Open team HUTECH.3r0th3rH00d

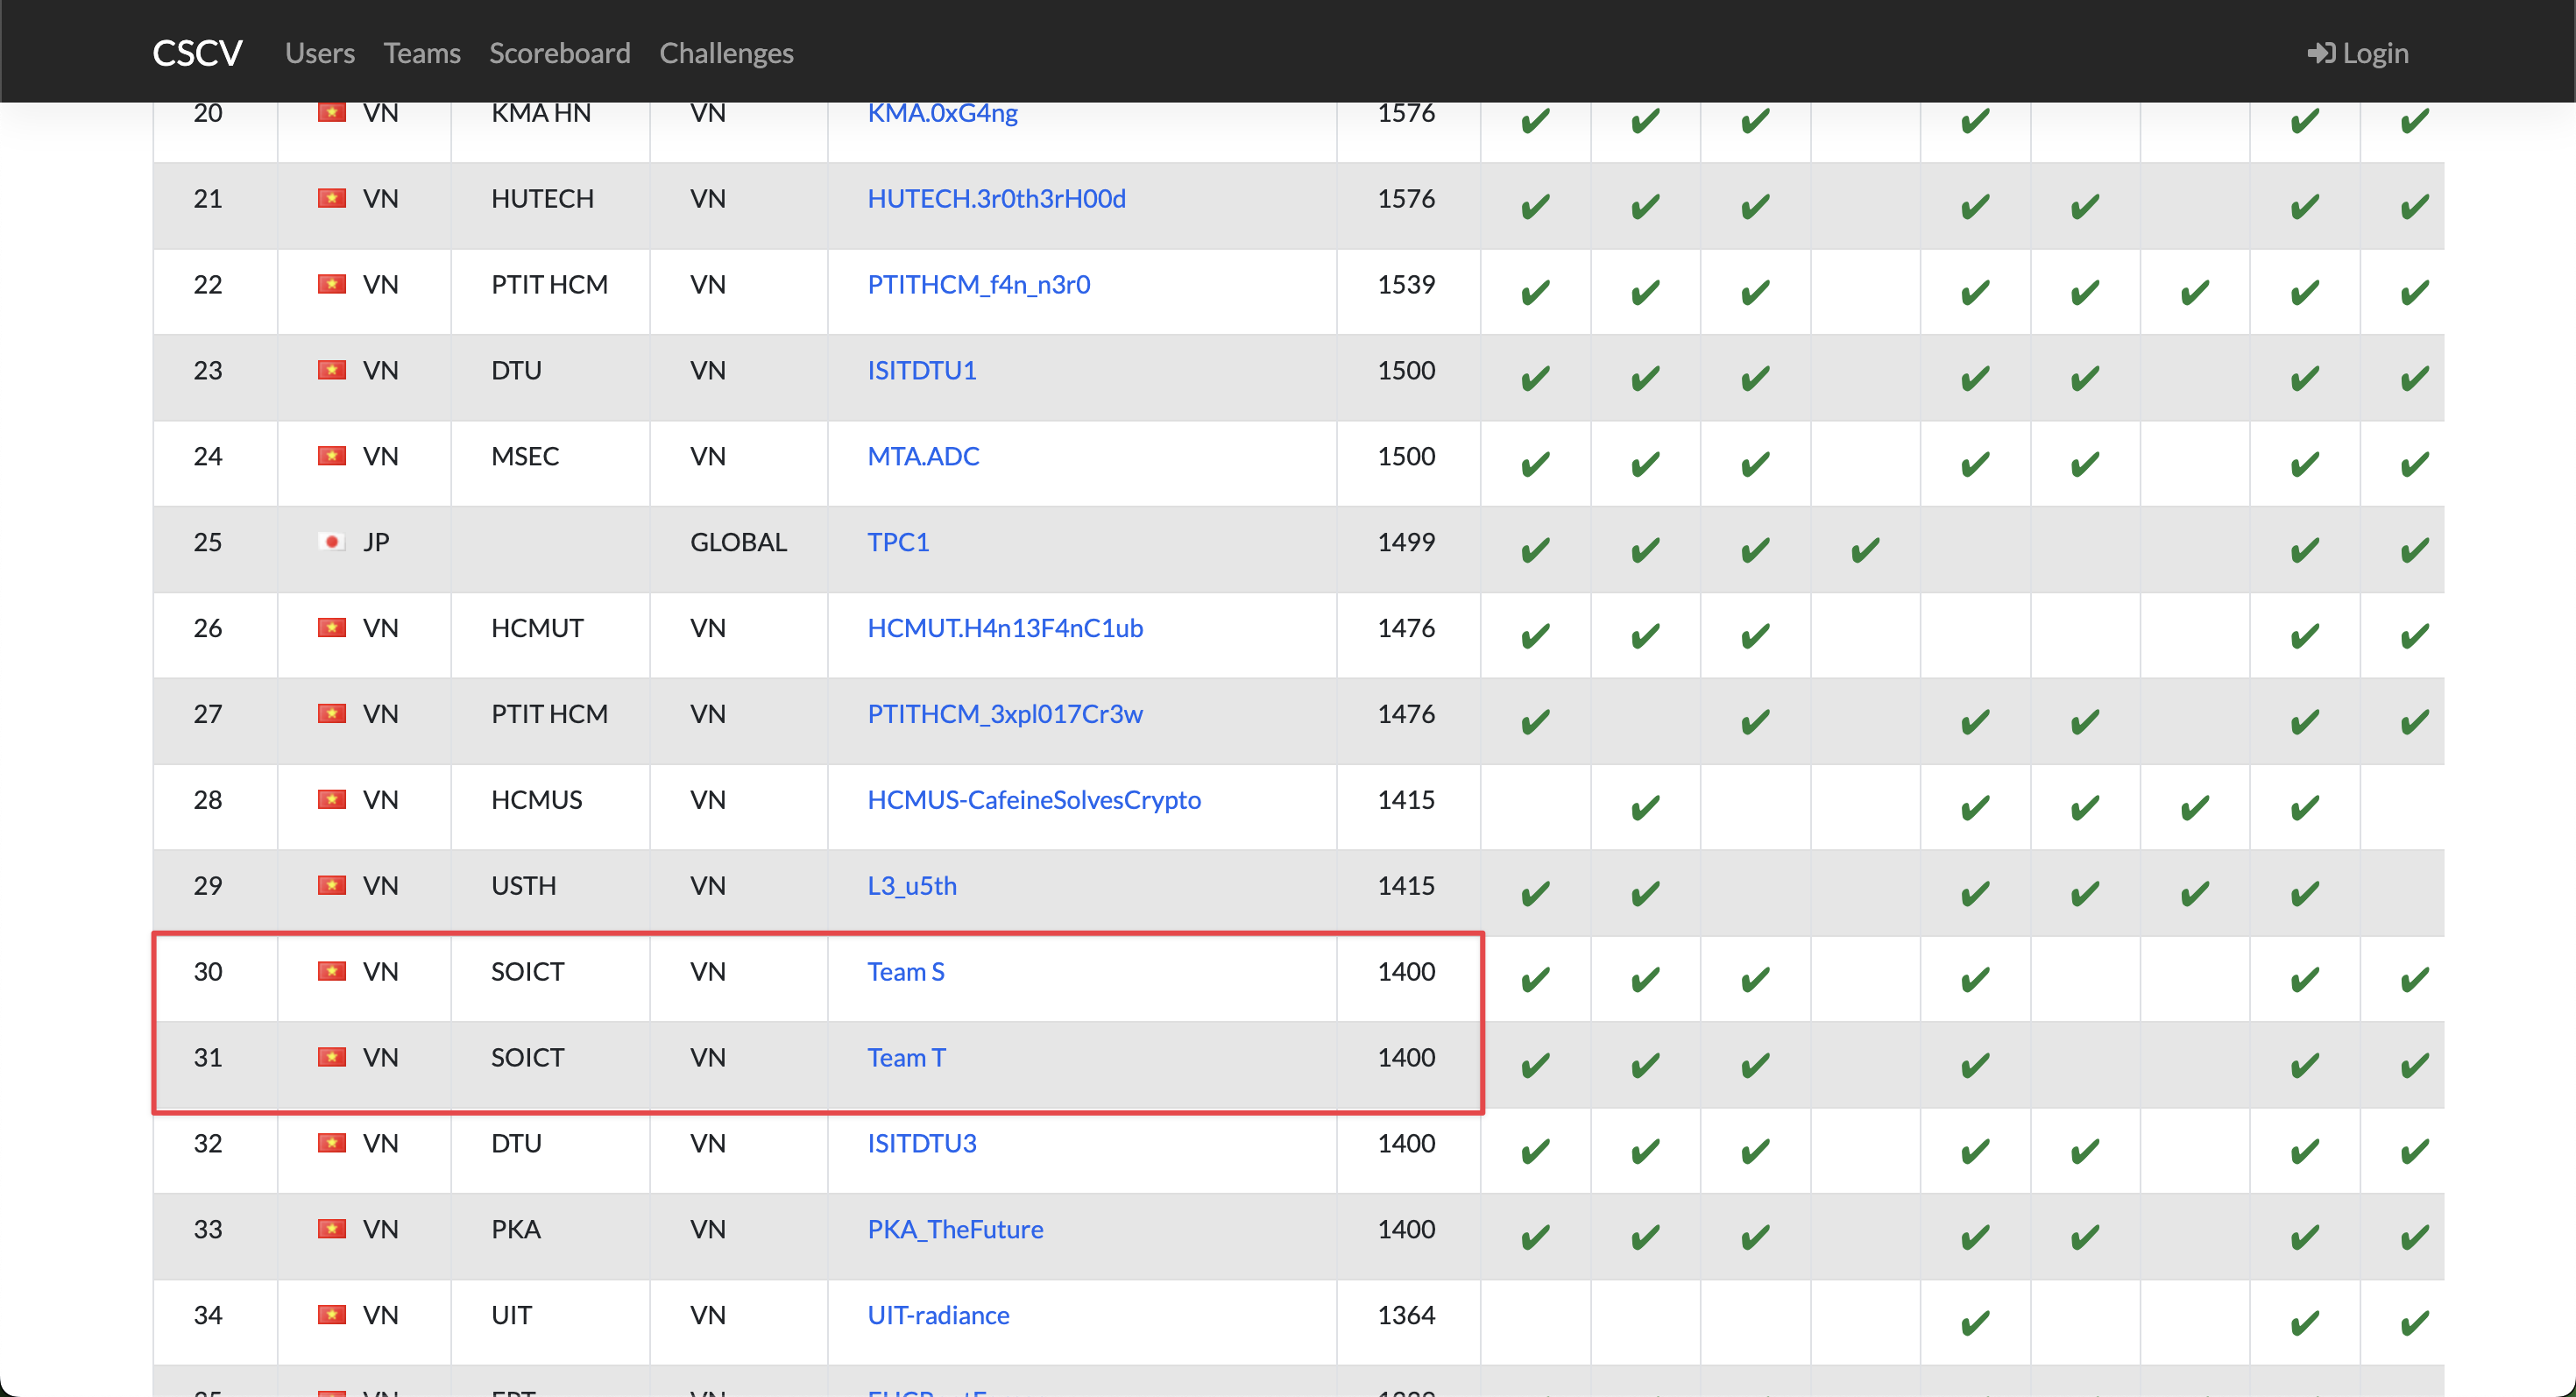(996, 198)
